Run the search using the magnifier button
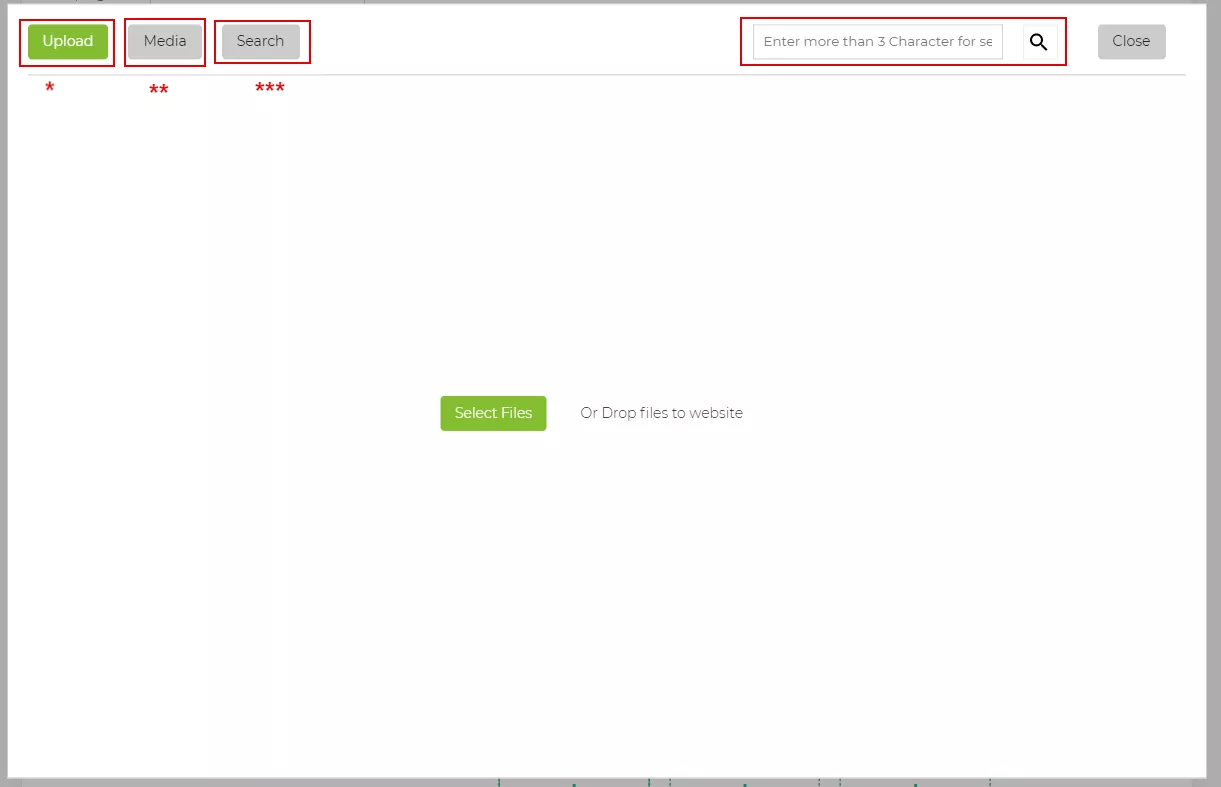This screenshot has height=787, width=1221. [1039, 42]
